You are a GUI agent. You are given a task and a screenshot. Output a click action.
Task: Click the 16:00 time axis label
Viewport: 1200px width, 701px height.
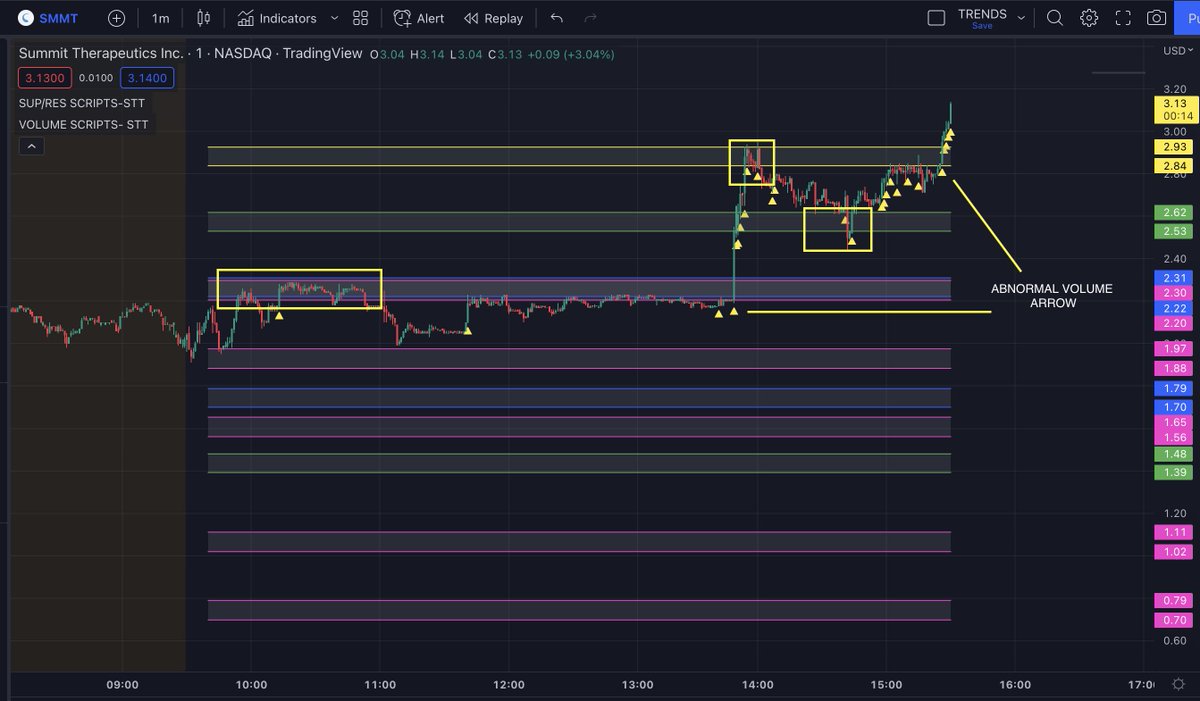(x=1015, y=685)
